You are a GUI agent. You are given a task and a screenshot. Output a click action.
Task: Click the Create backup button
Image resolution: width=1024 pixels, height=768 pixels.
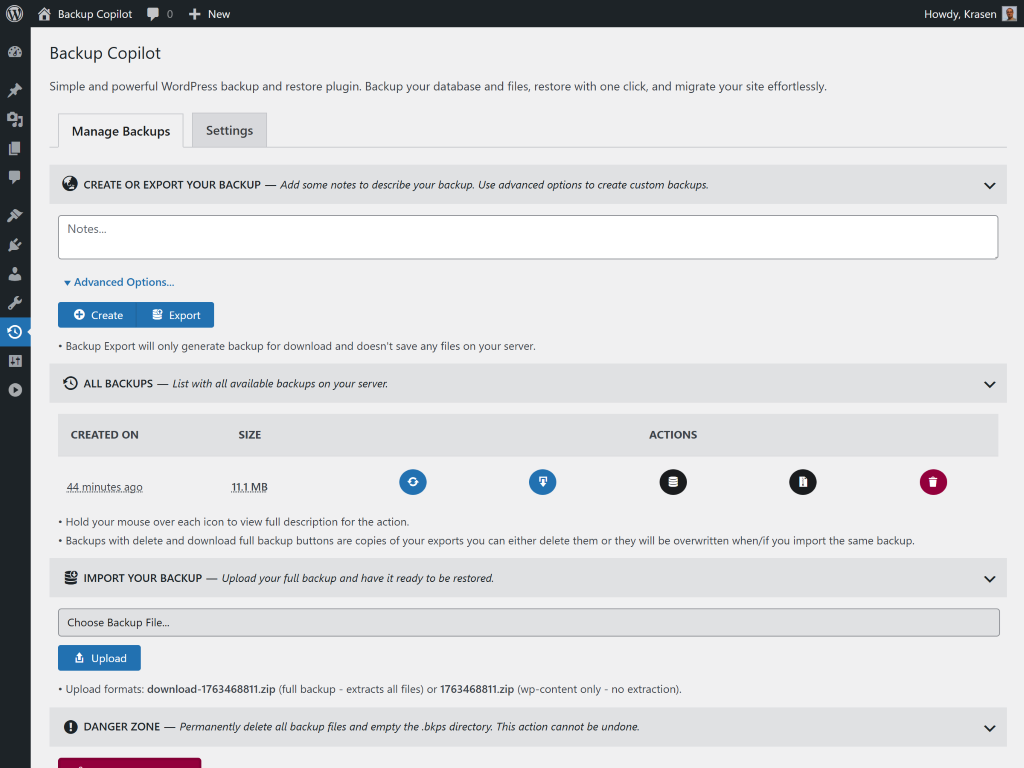pos(97,315)
